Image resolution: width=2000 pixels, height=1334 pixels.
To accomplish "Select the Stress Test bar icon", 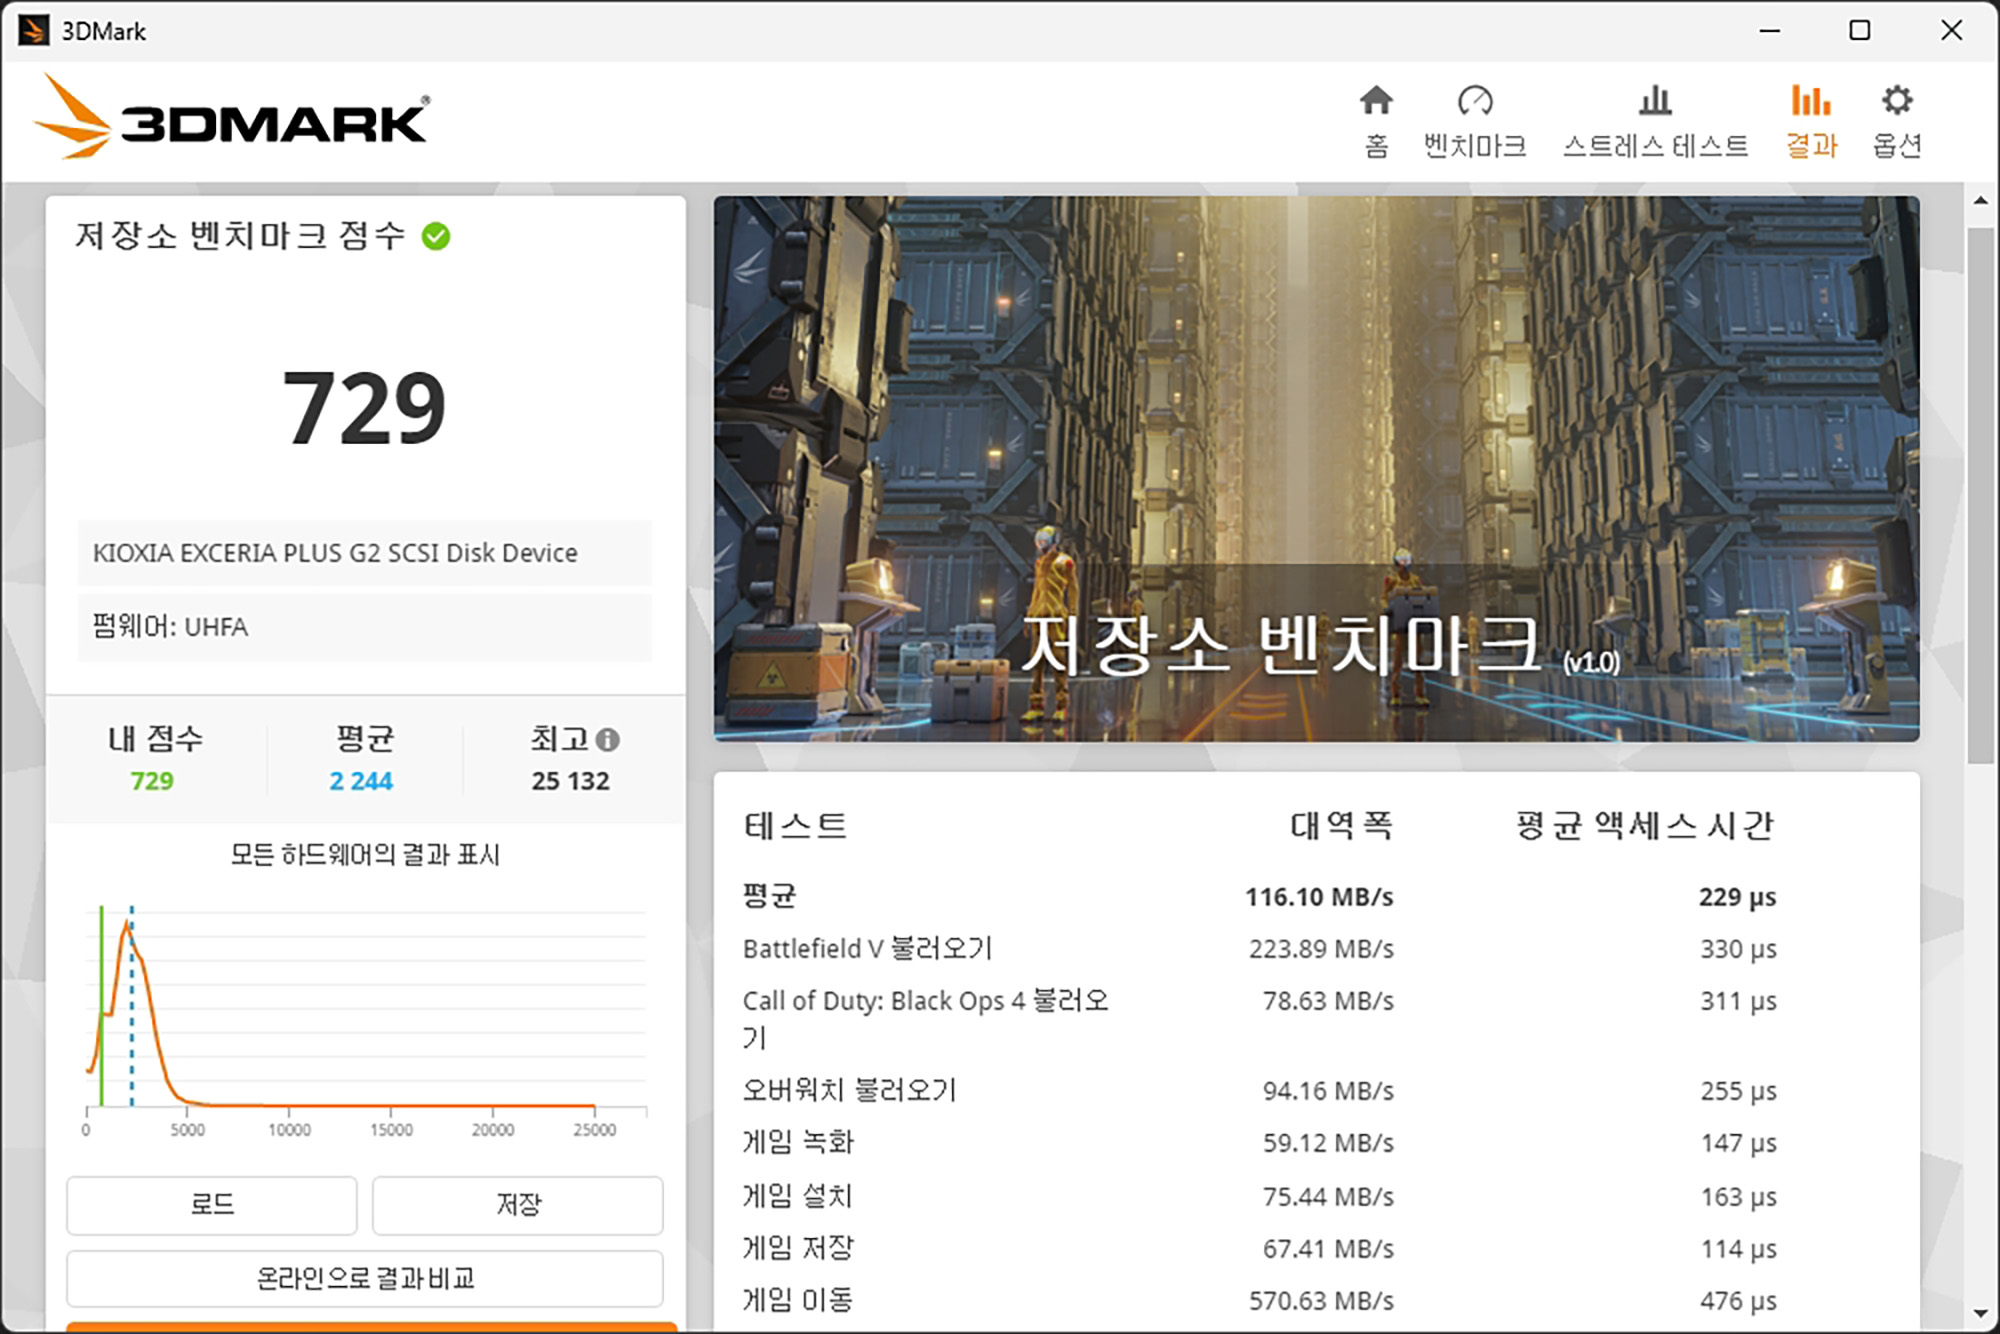I will (x=1655, y=101).
